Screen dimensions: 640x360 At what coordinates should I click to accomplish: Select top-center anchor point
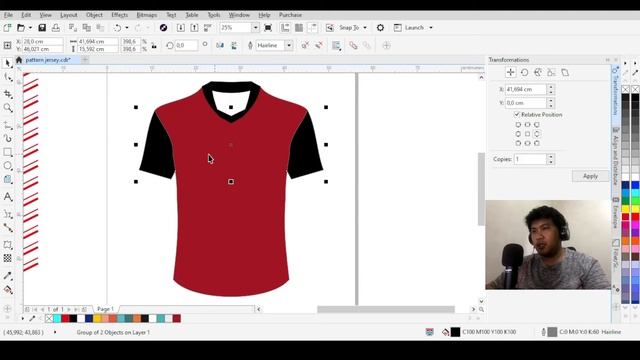(527, 124)
